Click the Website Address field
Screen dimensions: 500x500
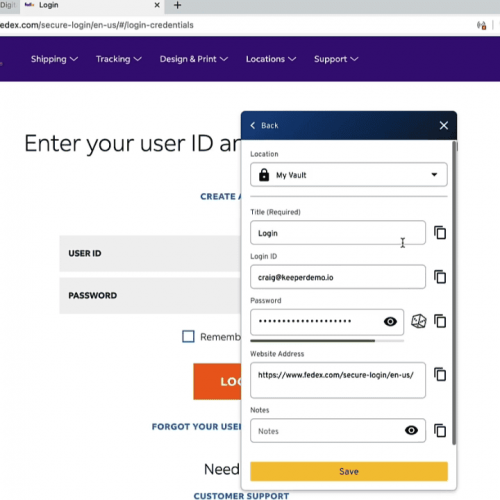(338, 380)
